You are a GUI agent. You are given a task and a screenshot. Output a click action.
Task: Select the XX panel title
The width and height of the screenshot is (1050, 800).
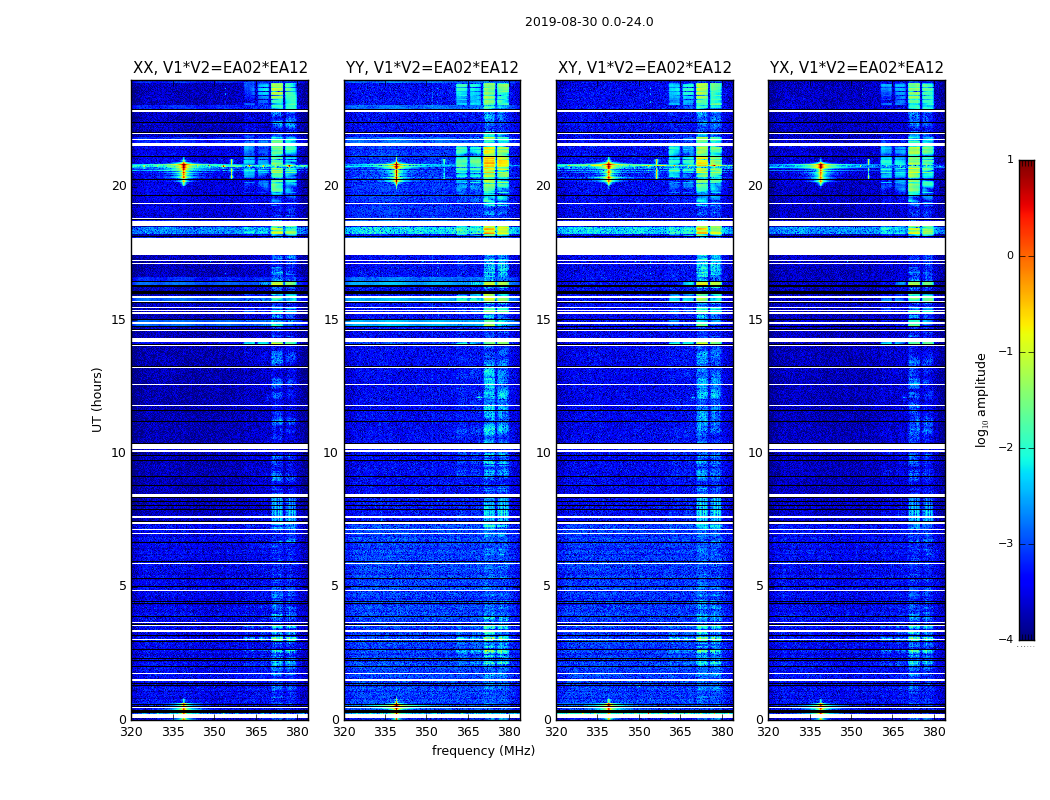(x=220, y=68)
